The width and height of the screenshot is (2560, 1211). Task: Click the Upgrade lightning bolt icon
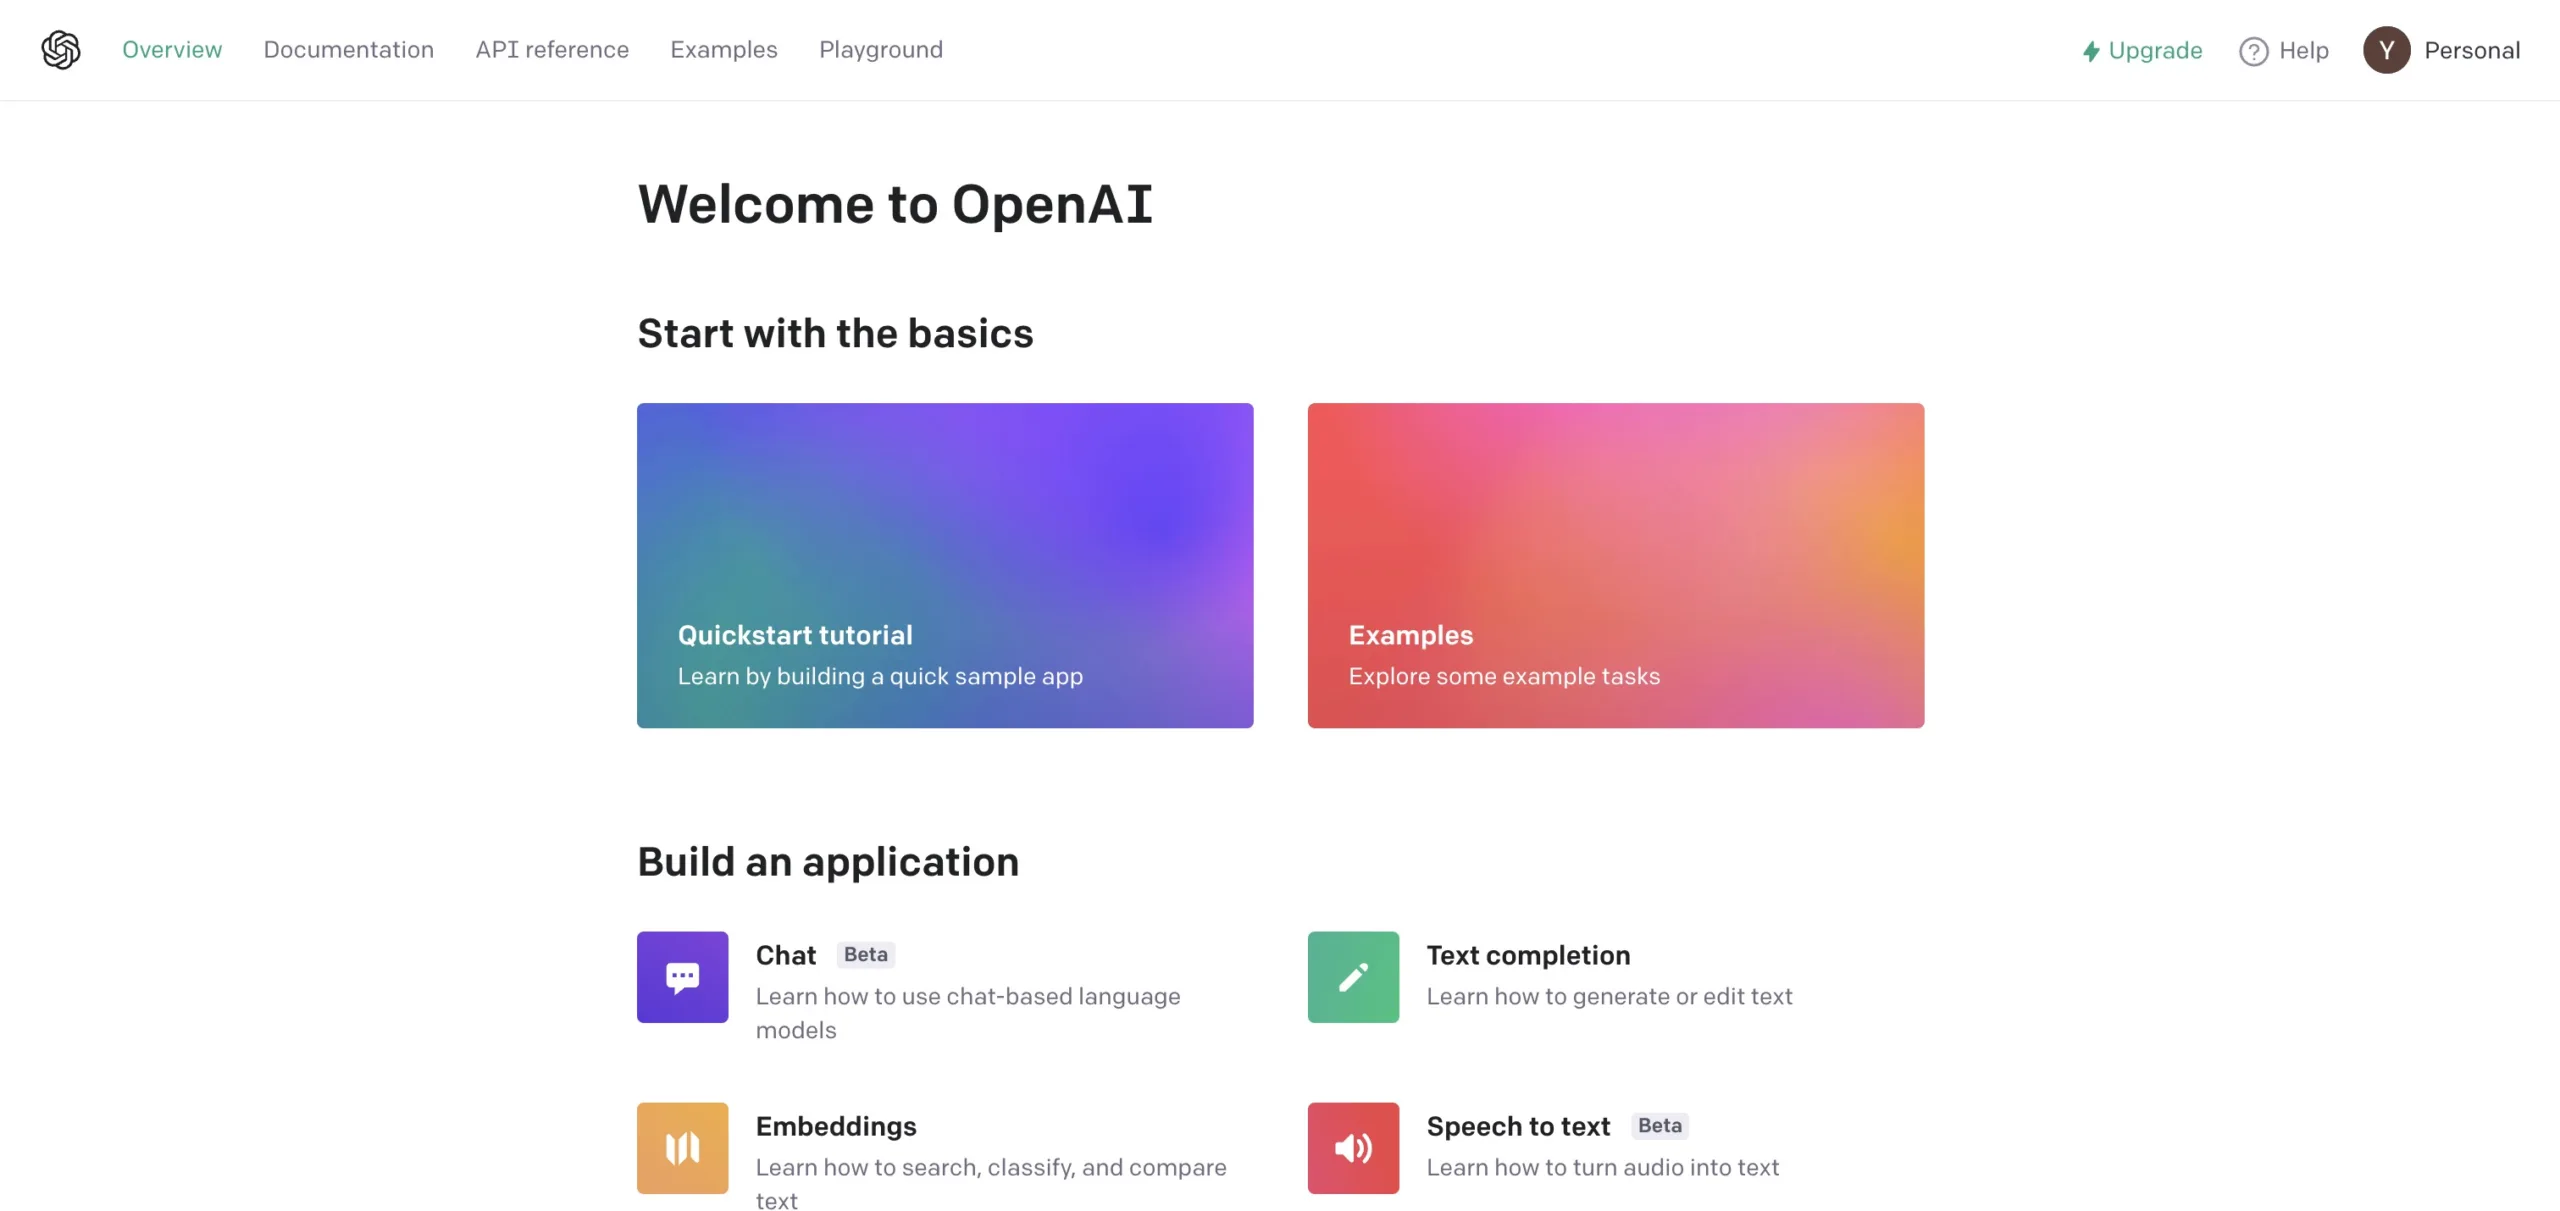coord(2090,51)
